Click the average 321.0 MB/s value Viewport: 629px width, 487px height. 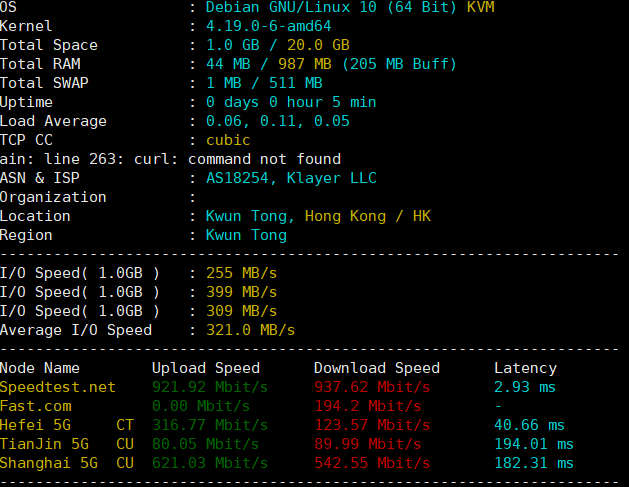click(250, 330)
